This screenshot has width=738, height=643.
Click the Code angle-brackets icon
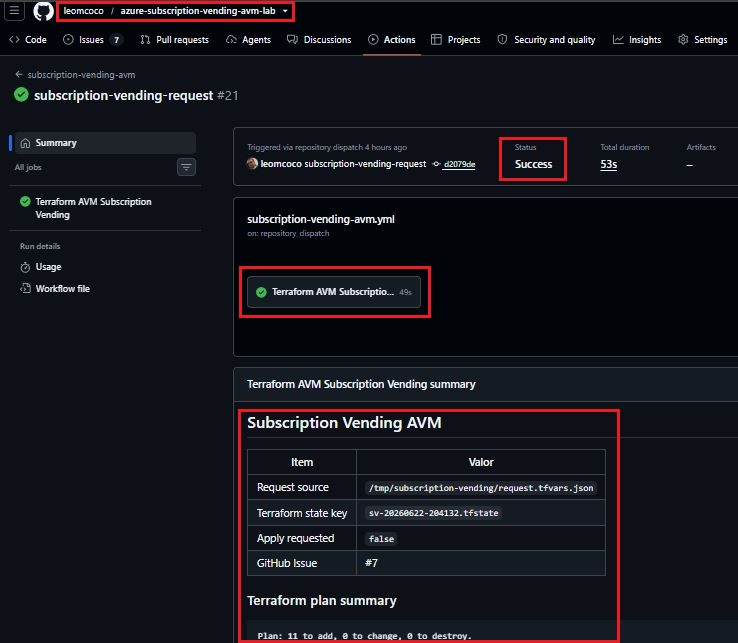click(x=14, y=40)
